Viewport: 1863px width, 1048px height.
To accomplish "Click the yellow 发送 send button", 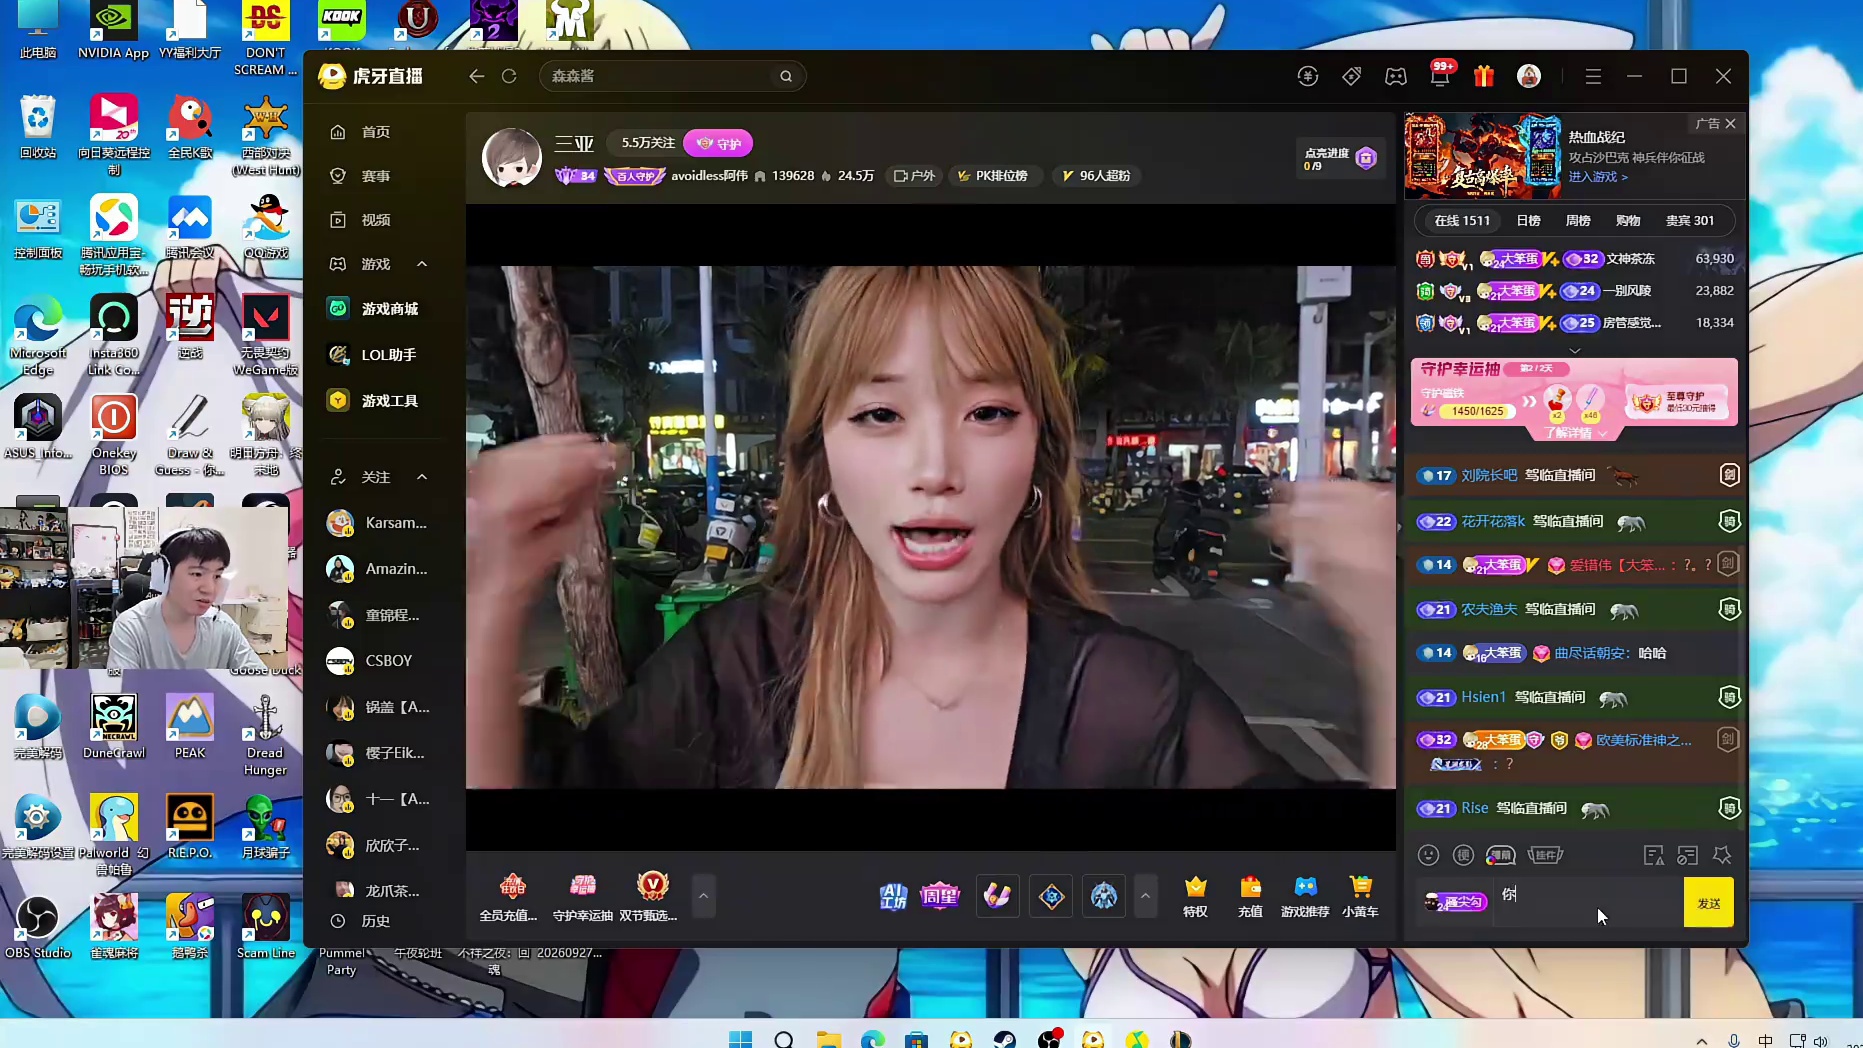I will pos(1709,902).
